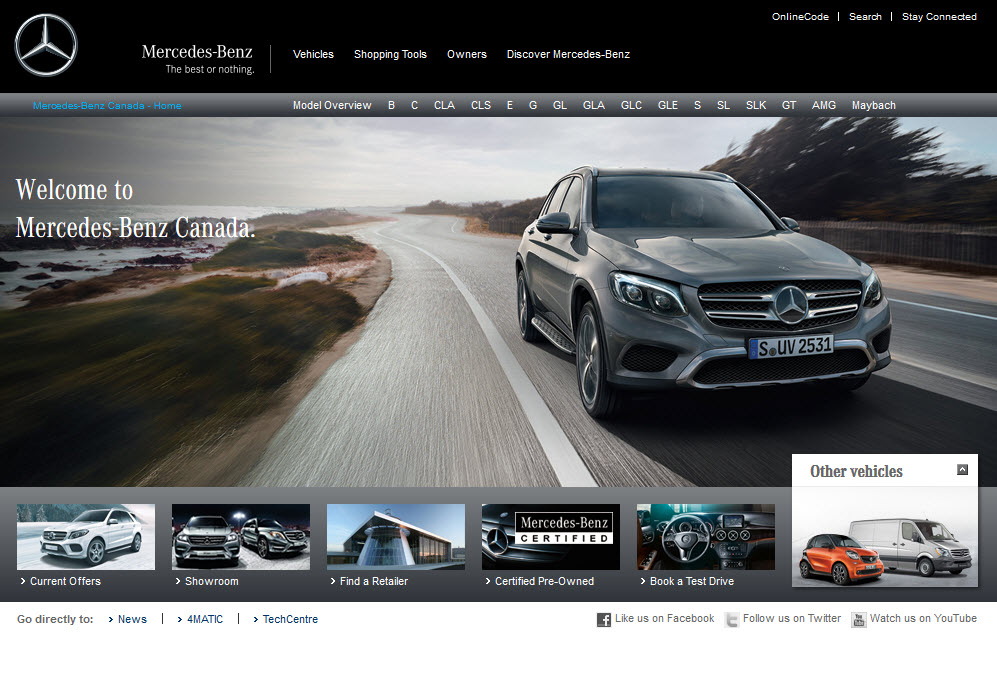The height and width of the screenshot is (683, 997).
Task: Click the Other vehicles heading
Action: (856, 471)
